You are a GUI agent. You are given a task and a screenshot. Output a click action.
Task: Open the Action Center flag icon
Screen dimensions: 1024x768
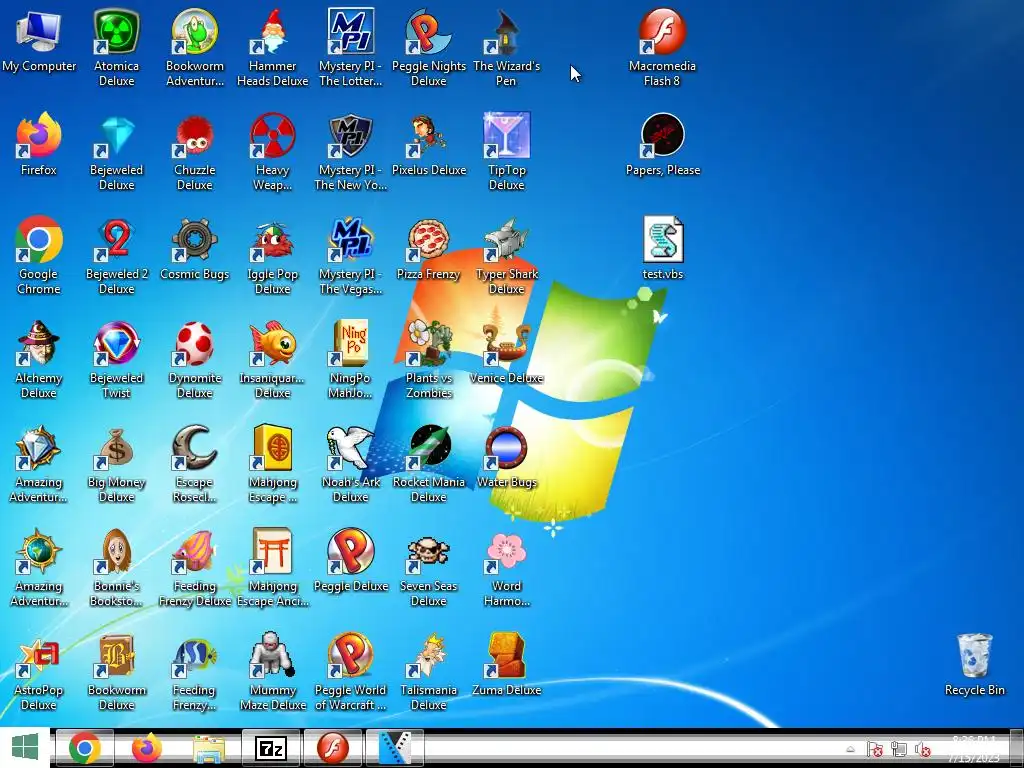coord(874,749)
